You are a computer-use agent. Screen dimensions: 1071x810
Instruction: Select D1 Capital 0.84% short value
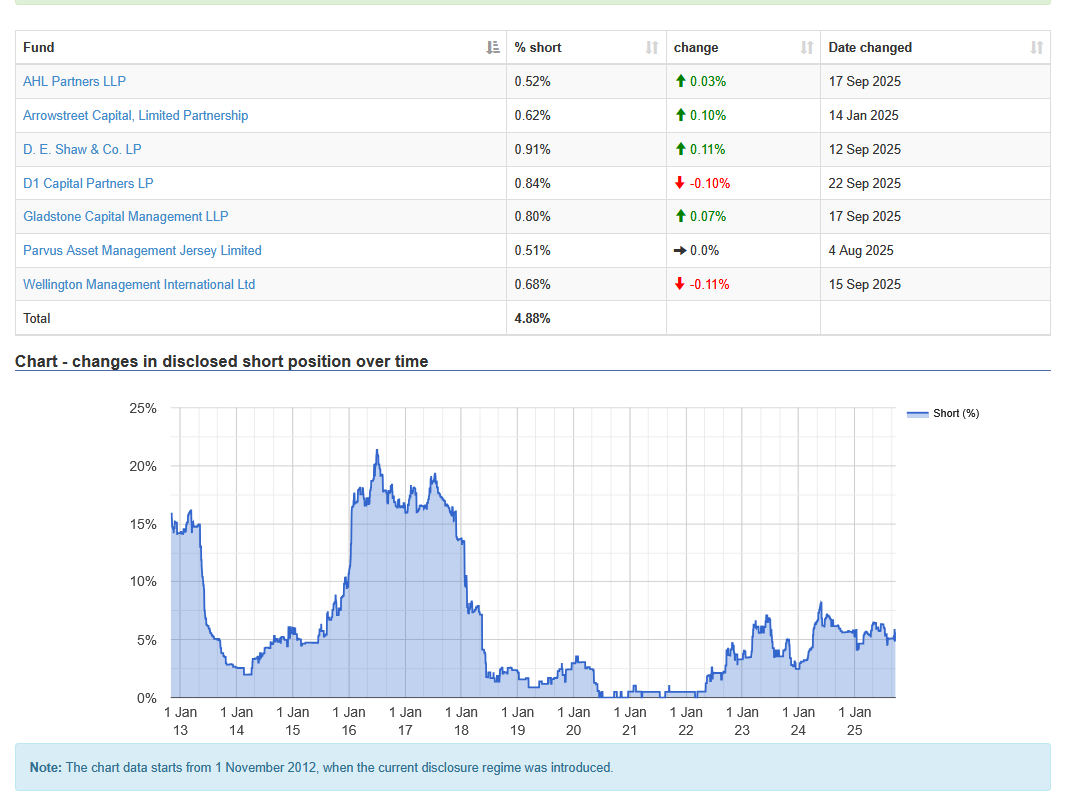pos(532,183)
